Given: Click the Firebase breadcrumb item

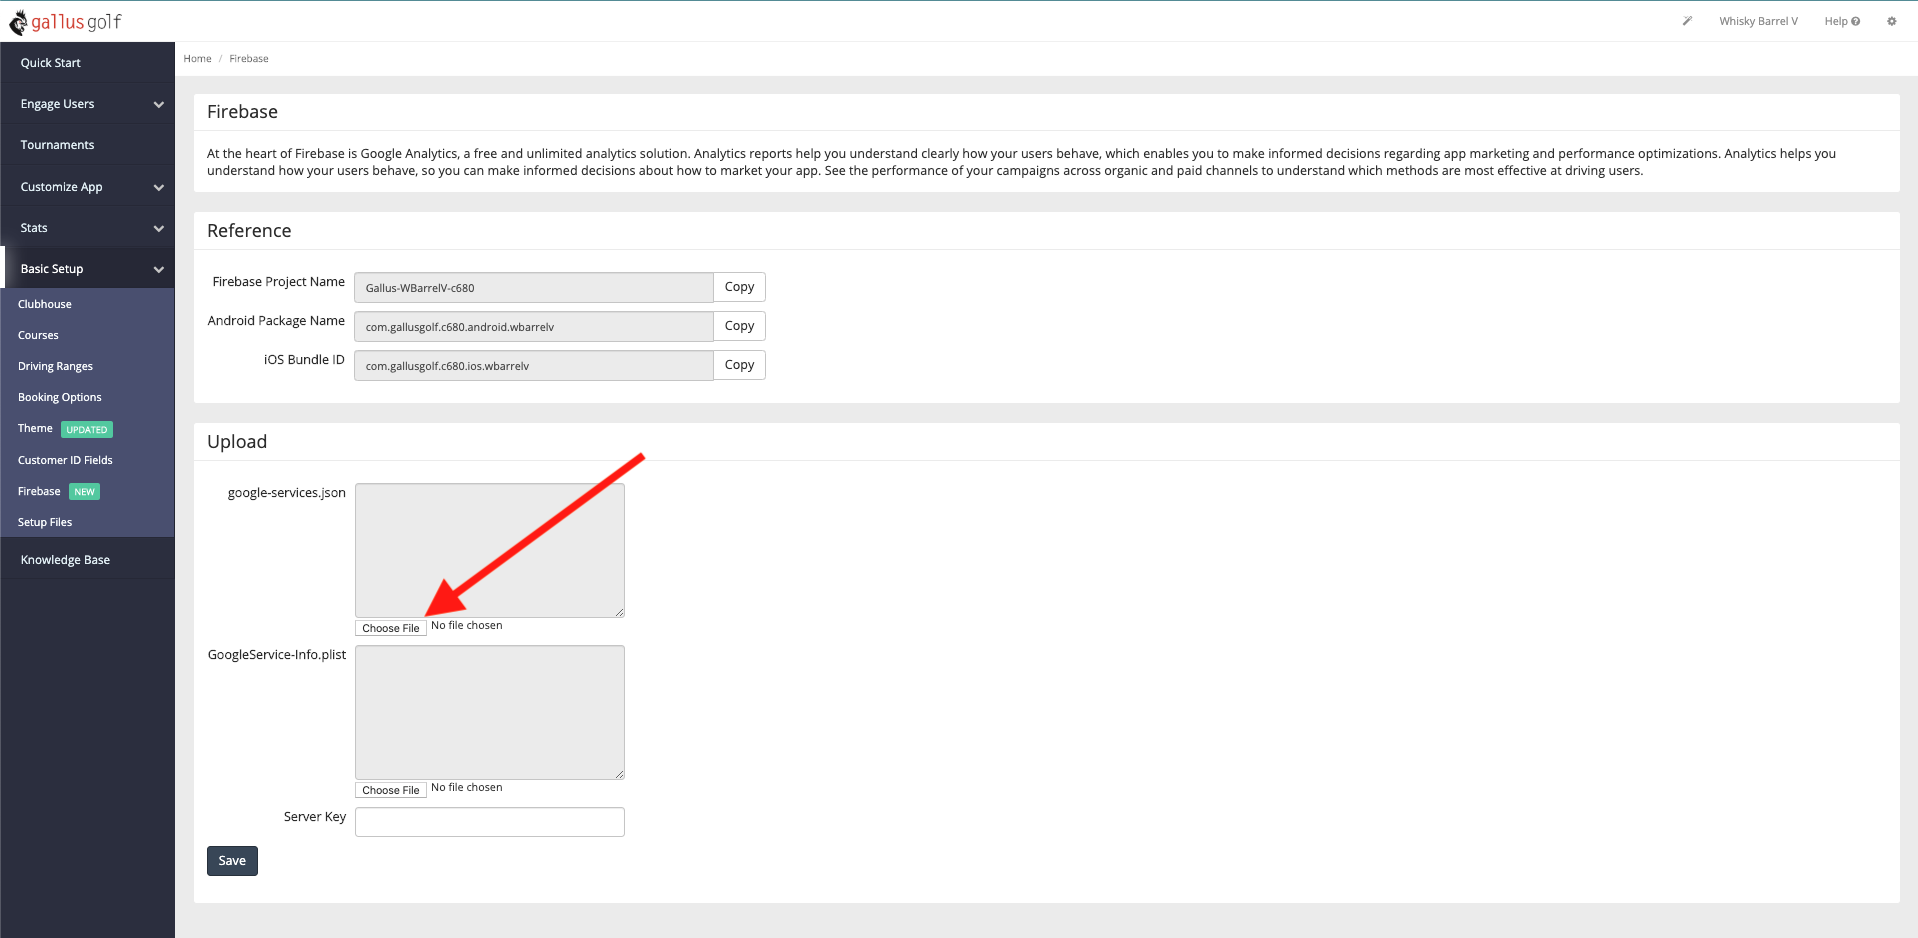Looking at the screenshot, I should coord(249,59).
